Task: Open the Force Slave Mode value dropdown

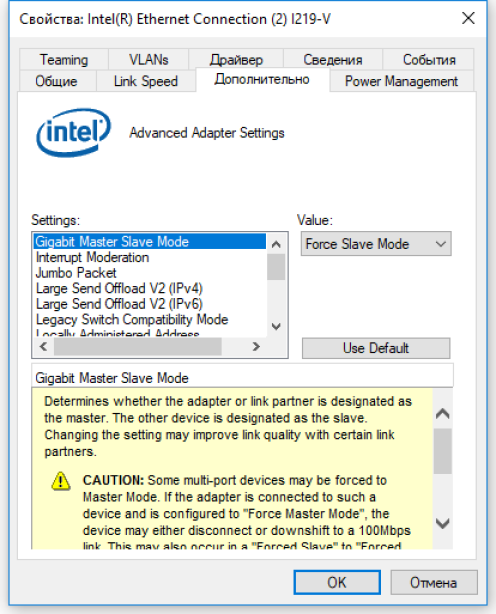Action: 376,244
